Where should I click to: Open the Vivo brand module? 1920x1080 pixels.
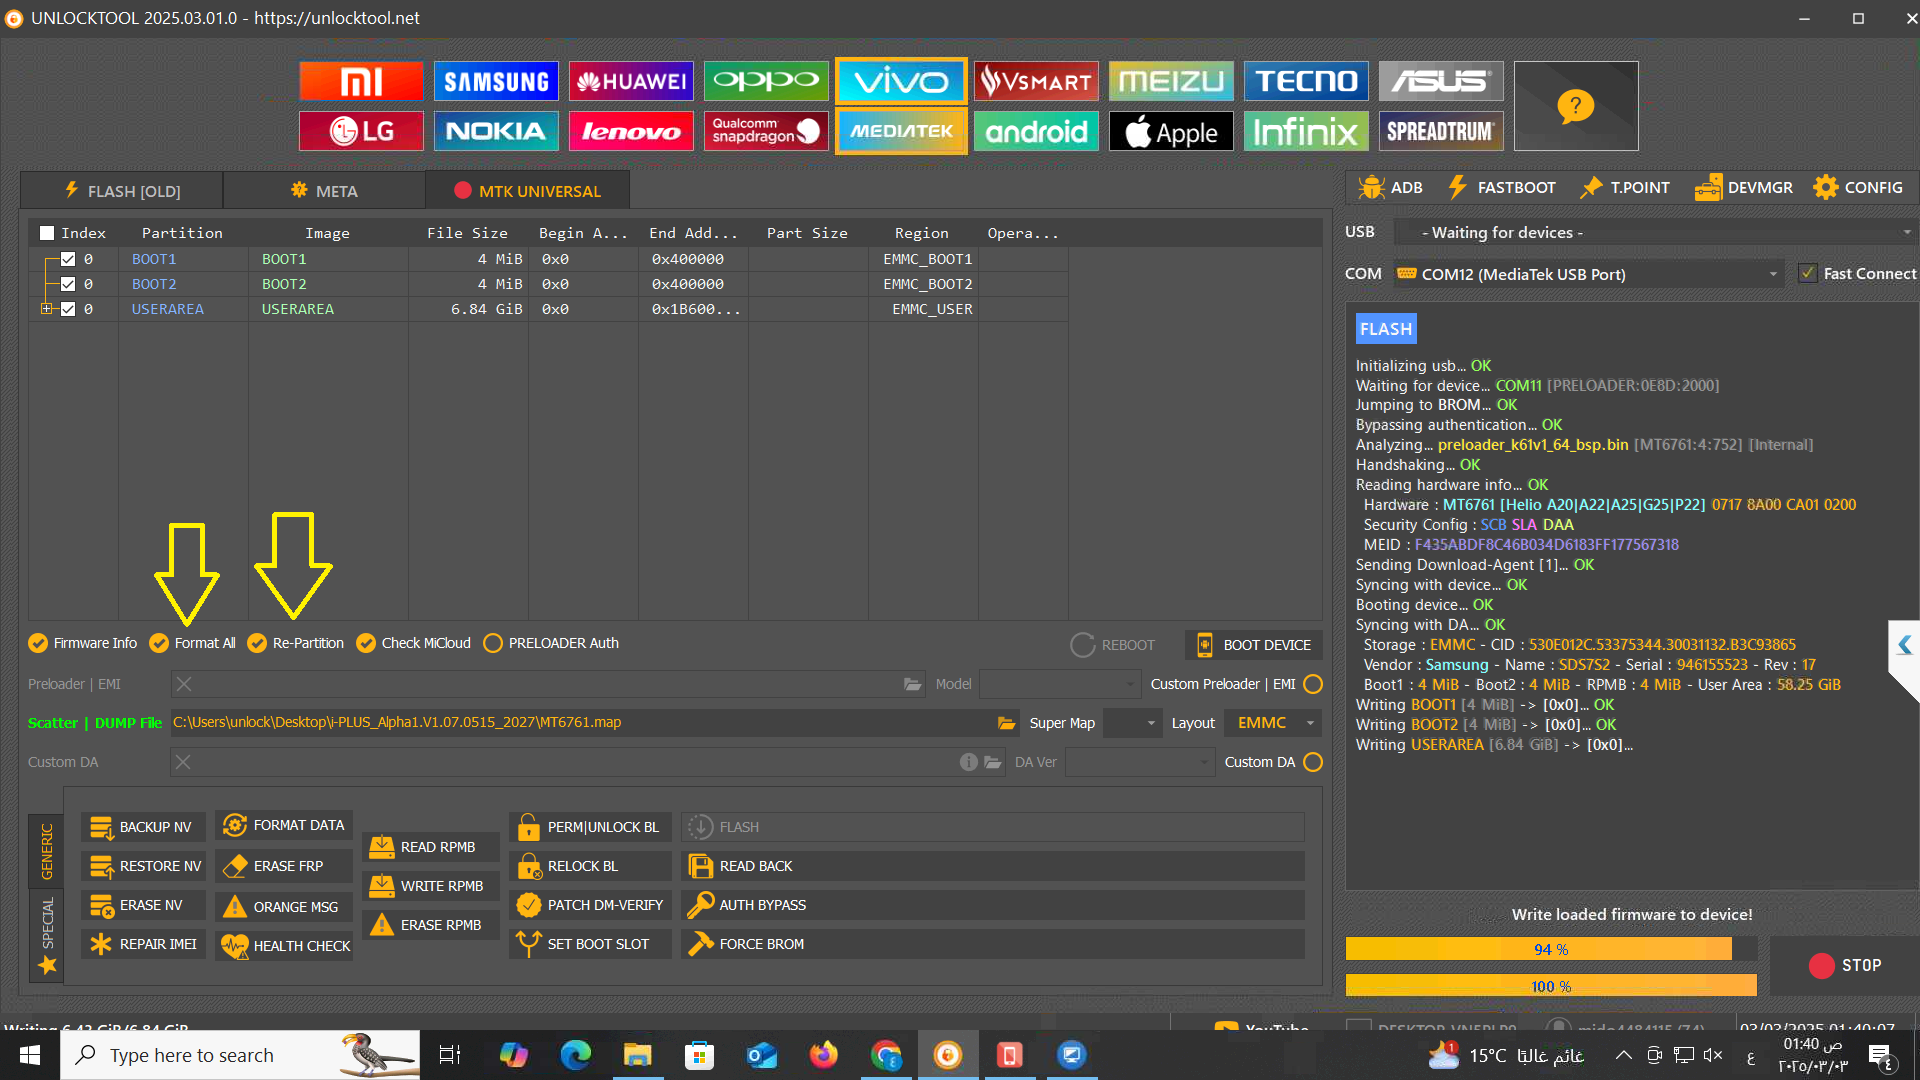pyautogui.click(x=901, y=81)
